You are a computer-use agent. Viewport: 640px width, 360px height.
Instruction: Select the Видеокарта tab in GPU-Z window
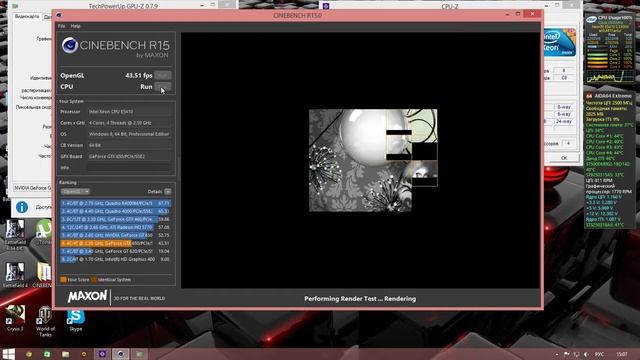pyautogui.click(x=27, y=17)
